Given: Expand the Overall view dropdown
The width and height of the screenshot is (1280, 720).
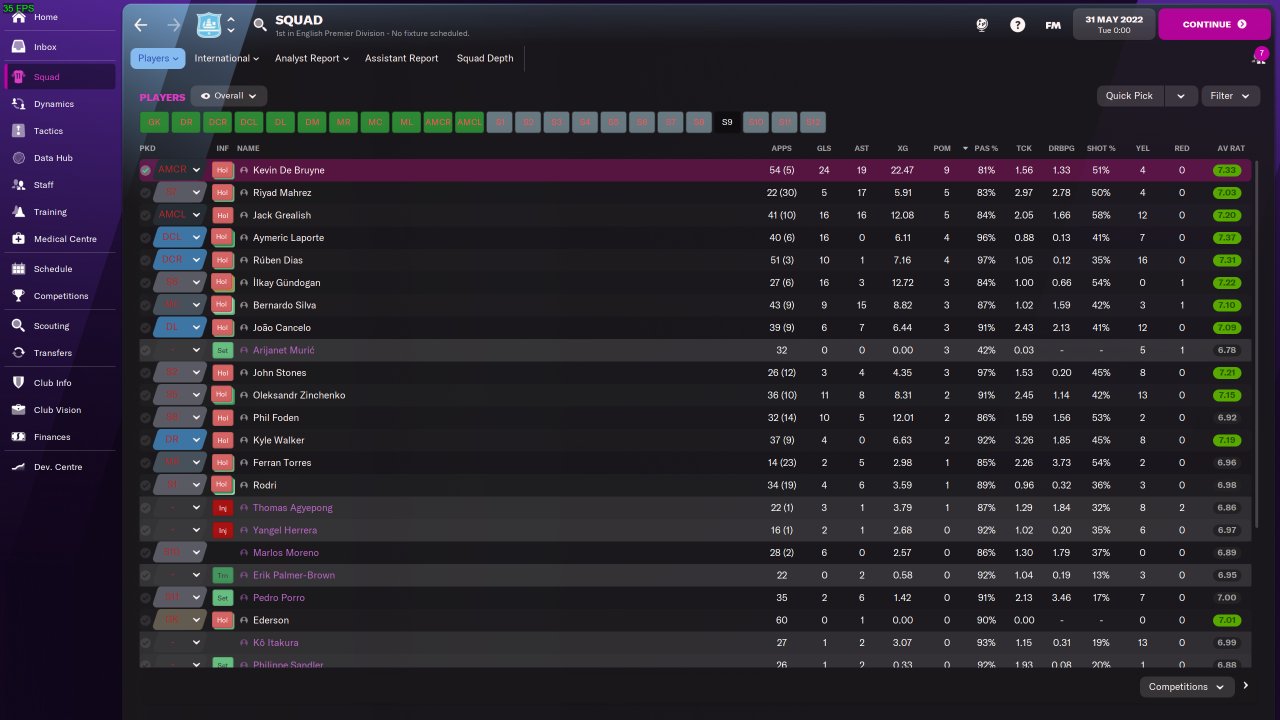Looking at the screenshot, I should (x=229, y=96).
